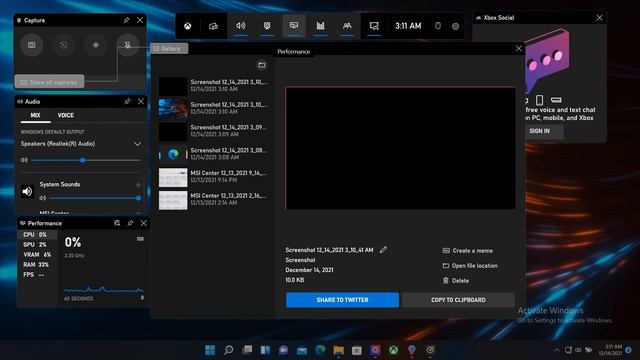Pin the Performance widget
The width and height of the screenshot is (640, 360).
tap(130, 223)
